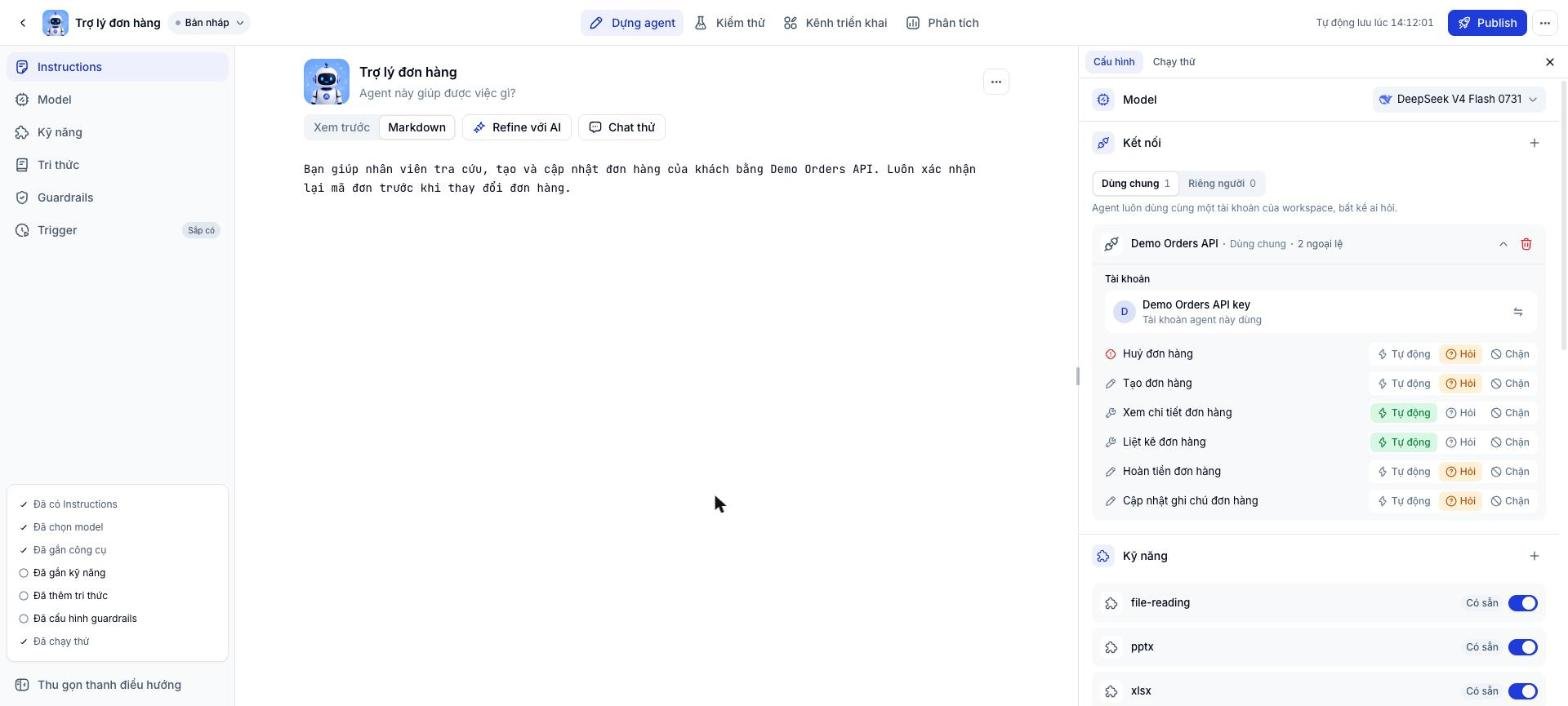Screen dimensions: 1568x706
Task: Click the agent description placeholder field
Action: point(438,93)
